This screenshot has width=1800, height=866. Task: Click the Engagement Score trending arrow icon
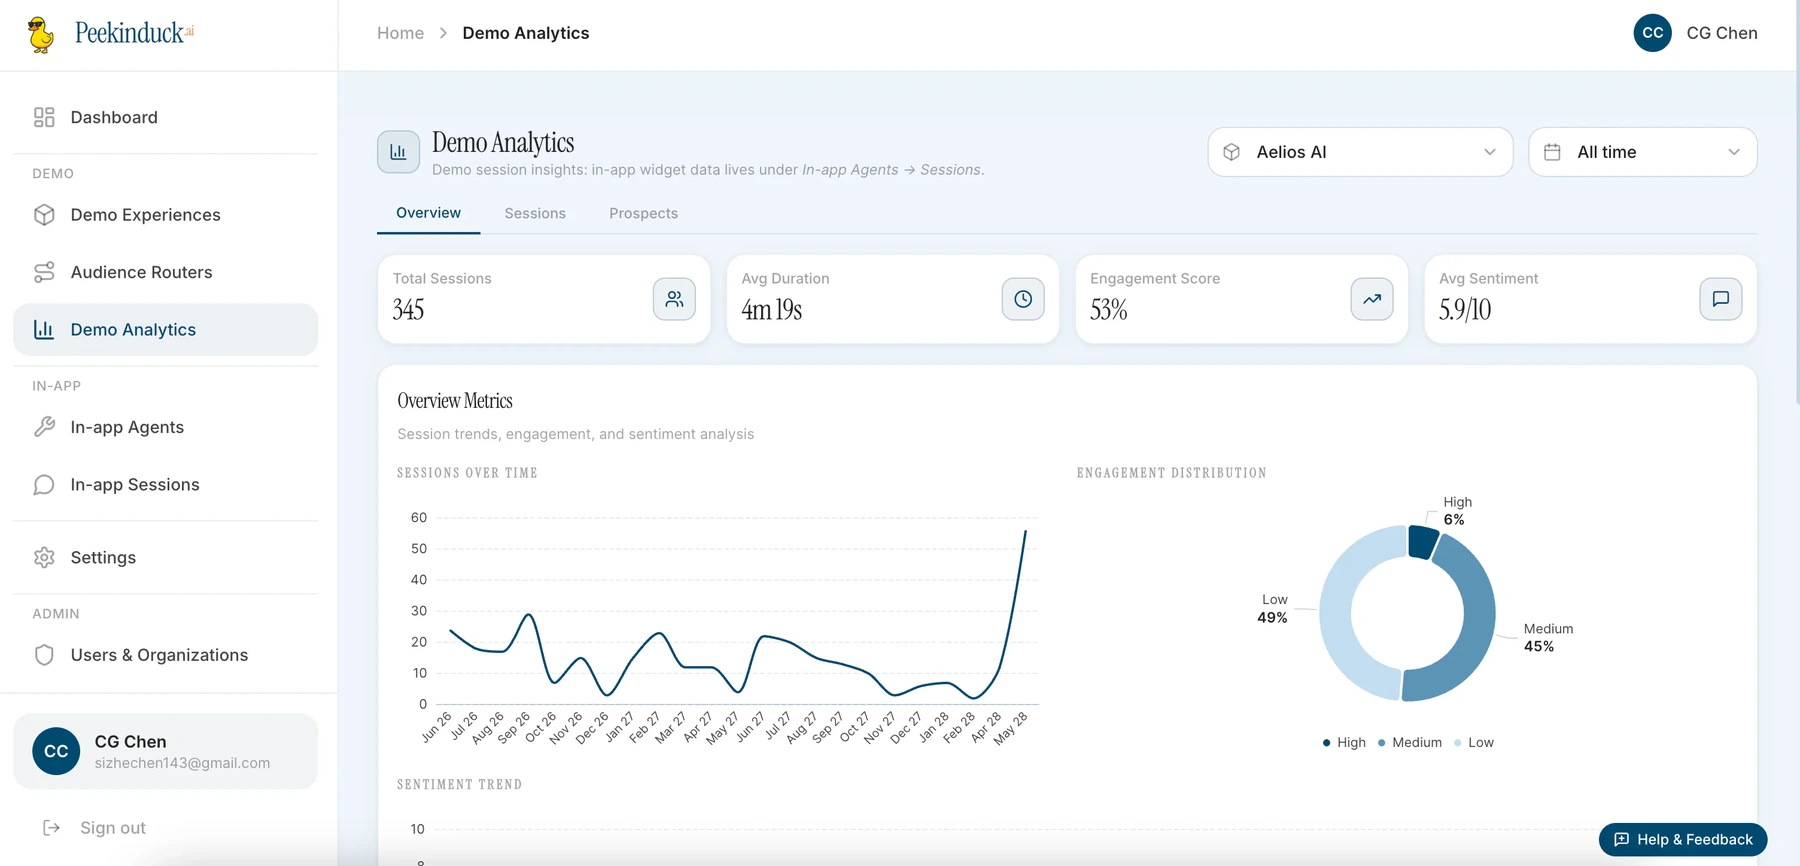[1372, 299]
